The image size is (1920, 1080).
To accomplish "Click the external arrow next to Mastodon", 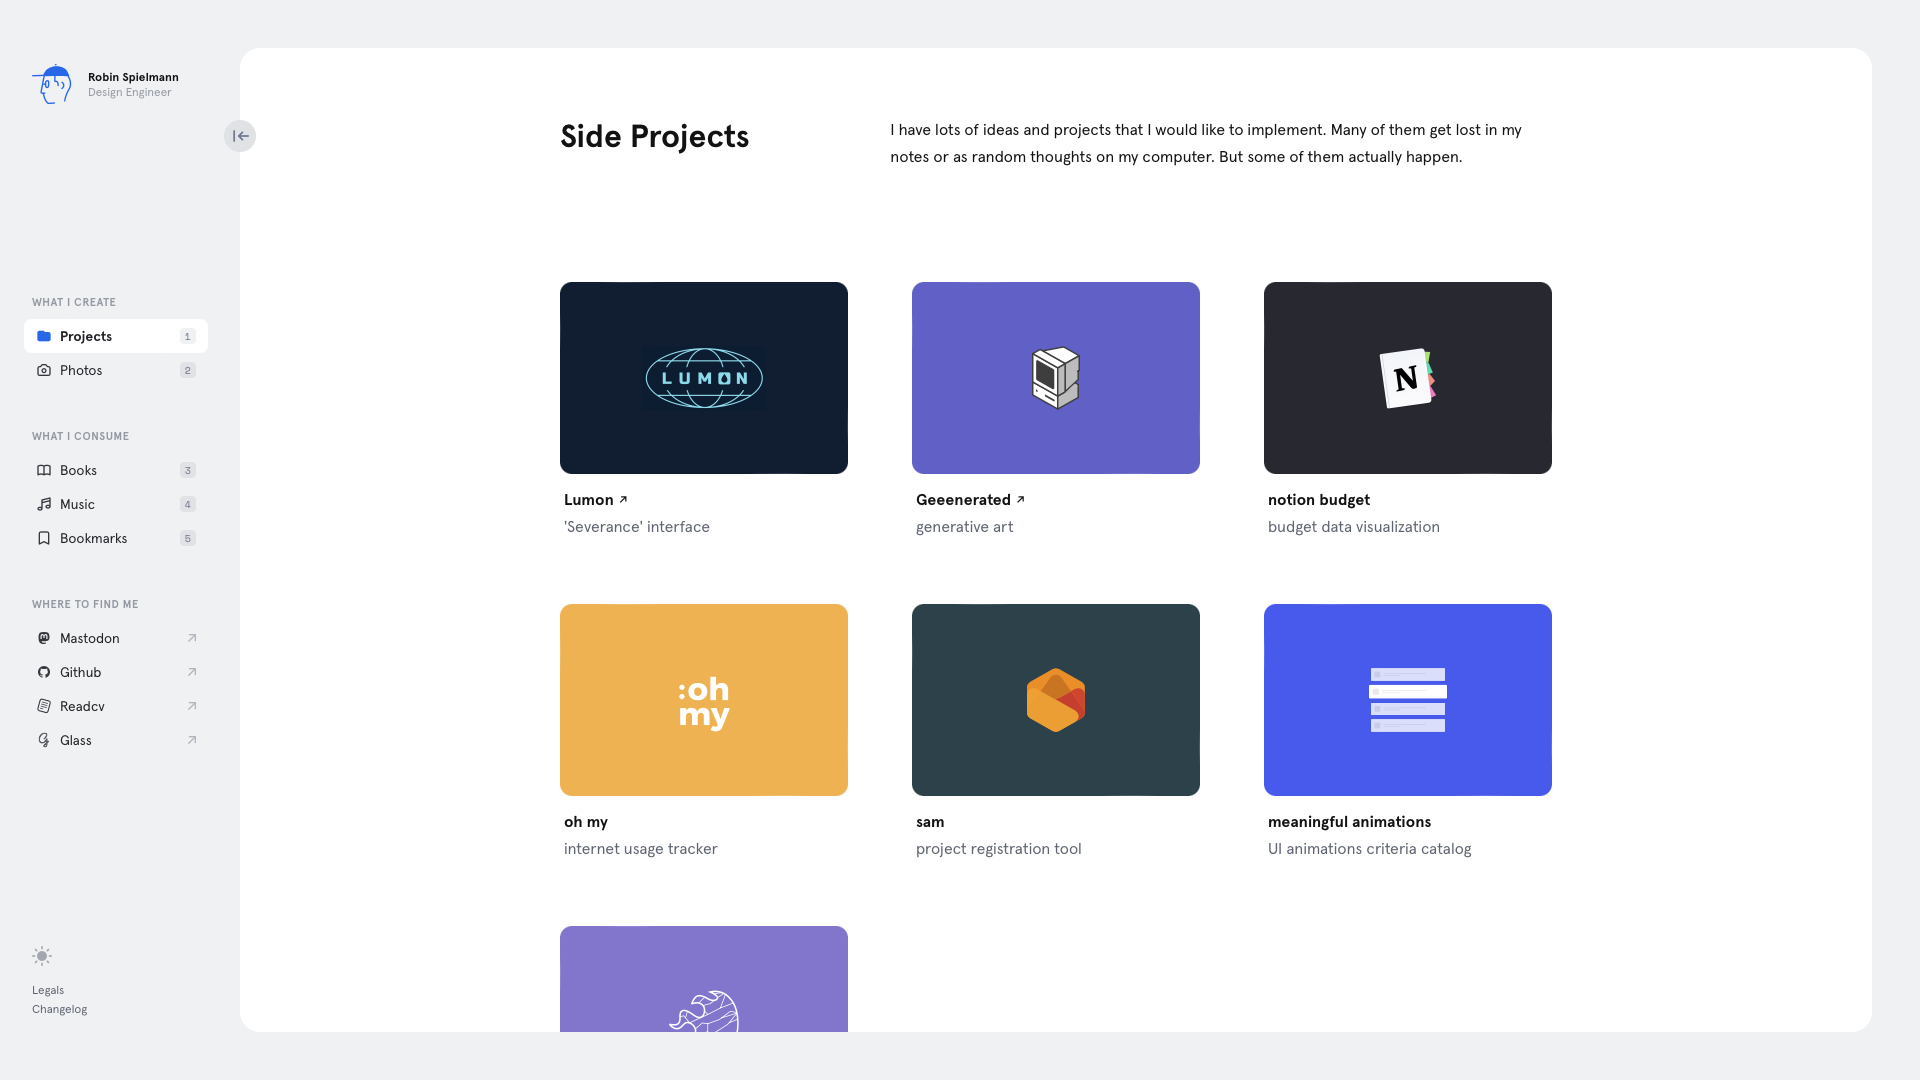I will point(192,638).
